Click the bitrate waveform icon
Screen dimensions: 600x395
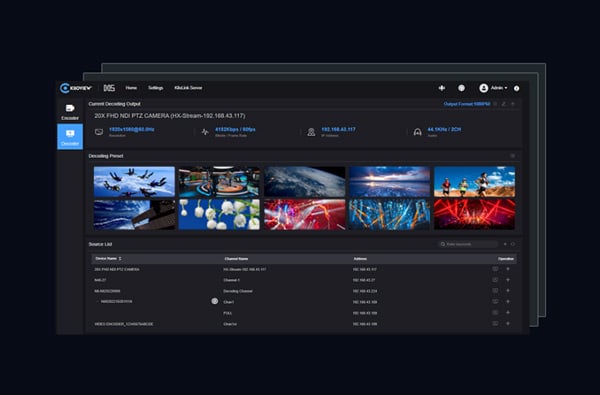click(x=205, y=132)
